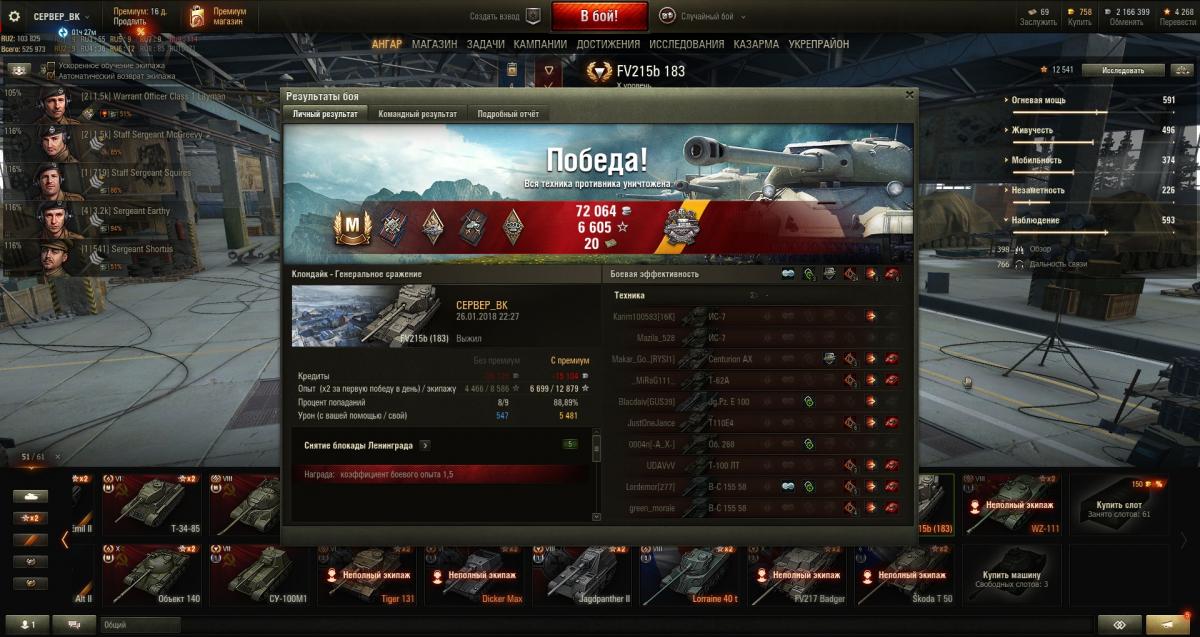The width and height of the screenshot is (1200, 637).
Task: Toggle the vehicle type carousel filter button
Action: pos(30,496)
